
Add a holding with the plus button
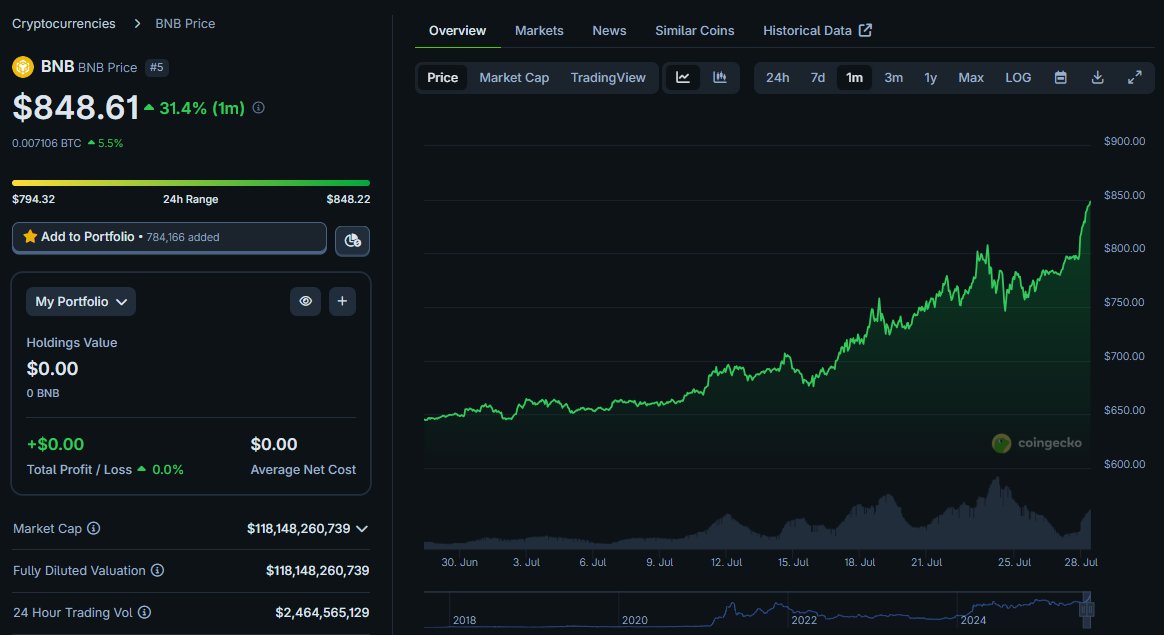342,301
